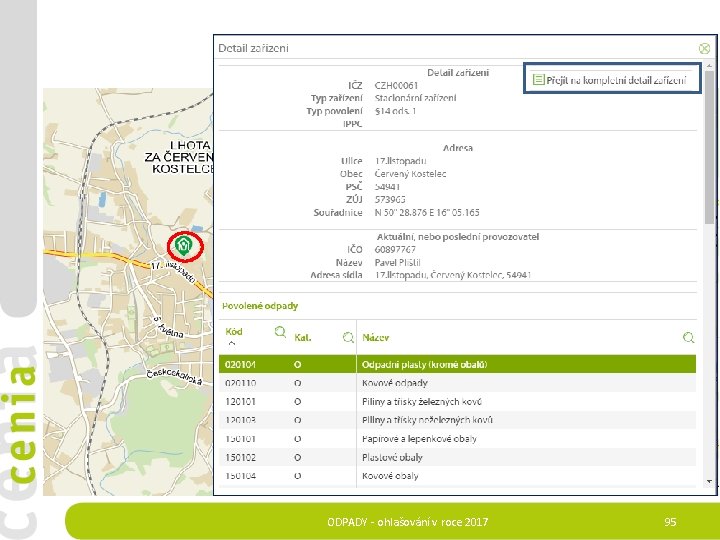Click the green facility marker on map

(185, 246)
